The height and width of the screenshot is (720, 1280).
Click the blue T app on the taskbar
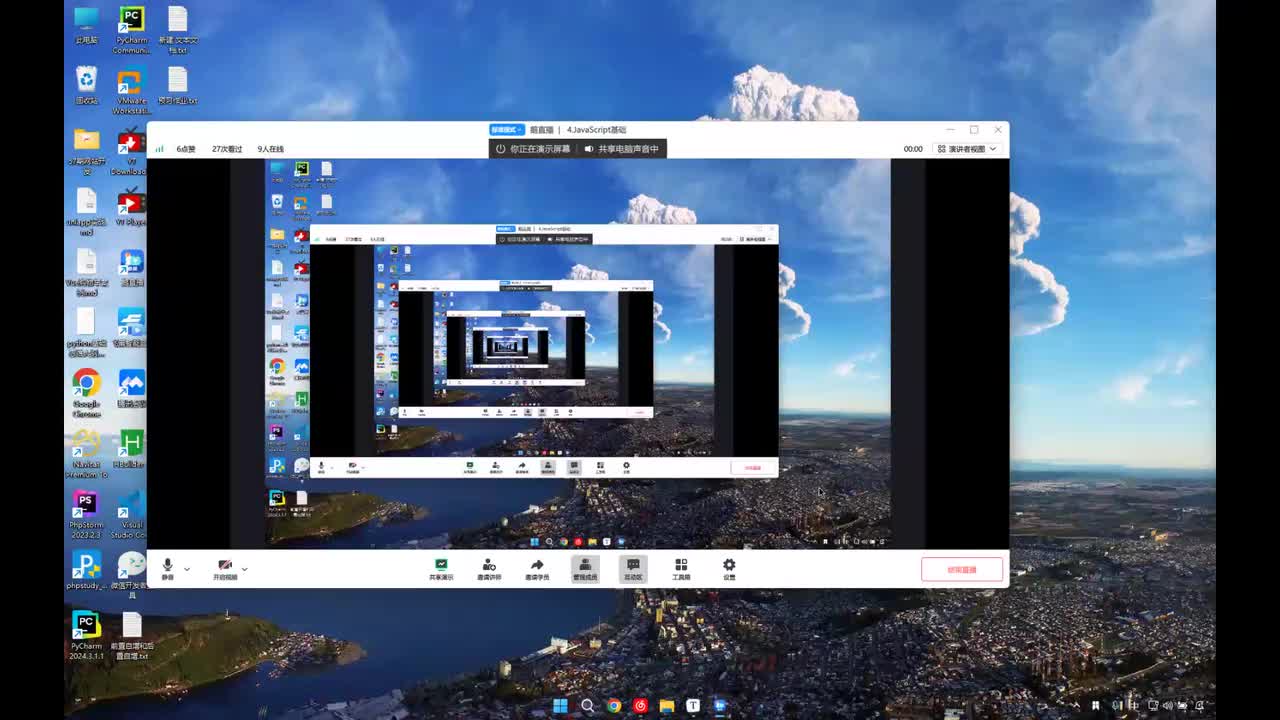click(x=692, y=705)
